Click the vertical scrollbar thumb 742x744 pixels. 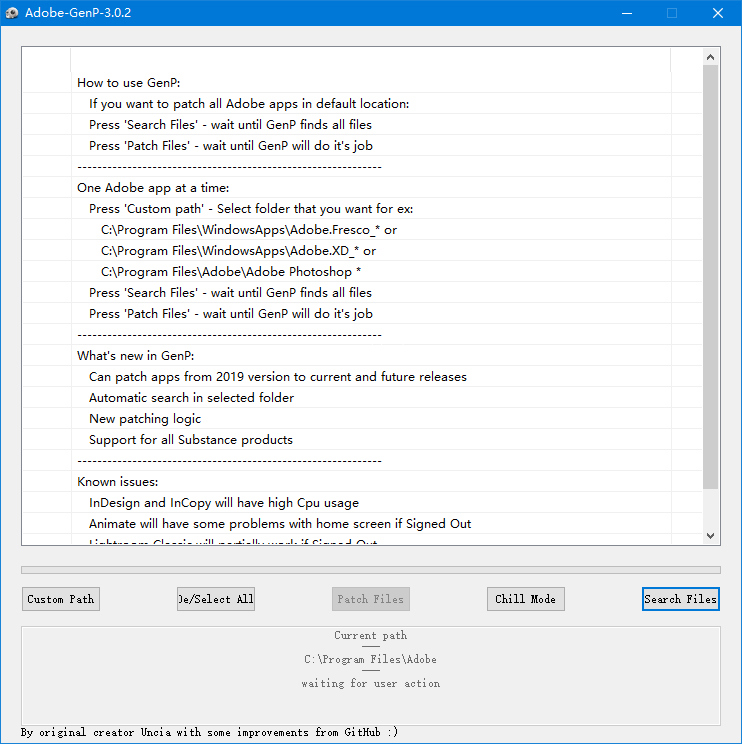[710, 277]
